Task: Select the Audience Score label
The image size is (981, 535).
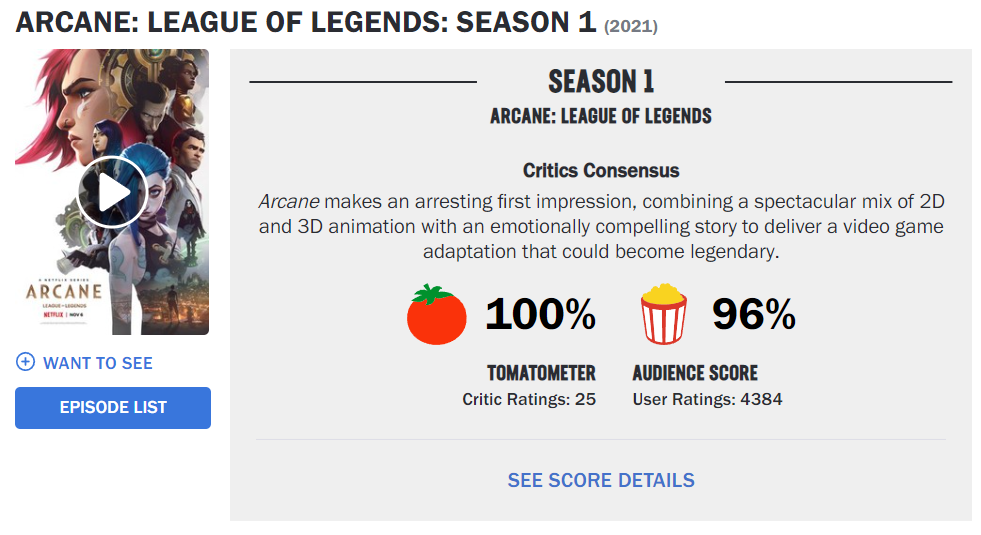Action: pos(695,373)
